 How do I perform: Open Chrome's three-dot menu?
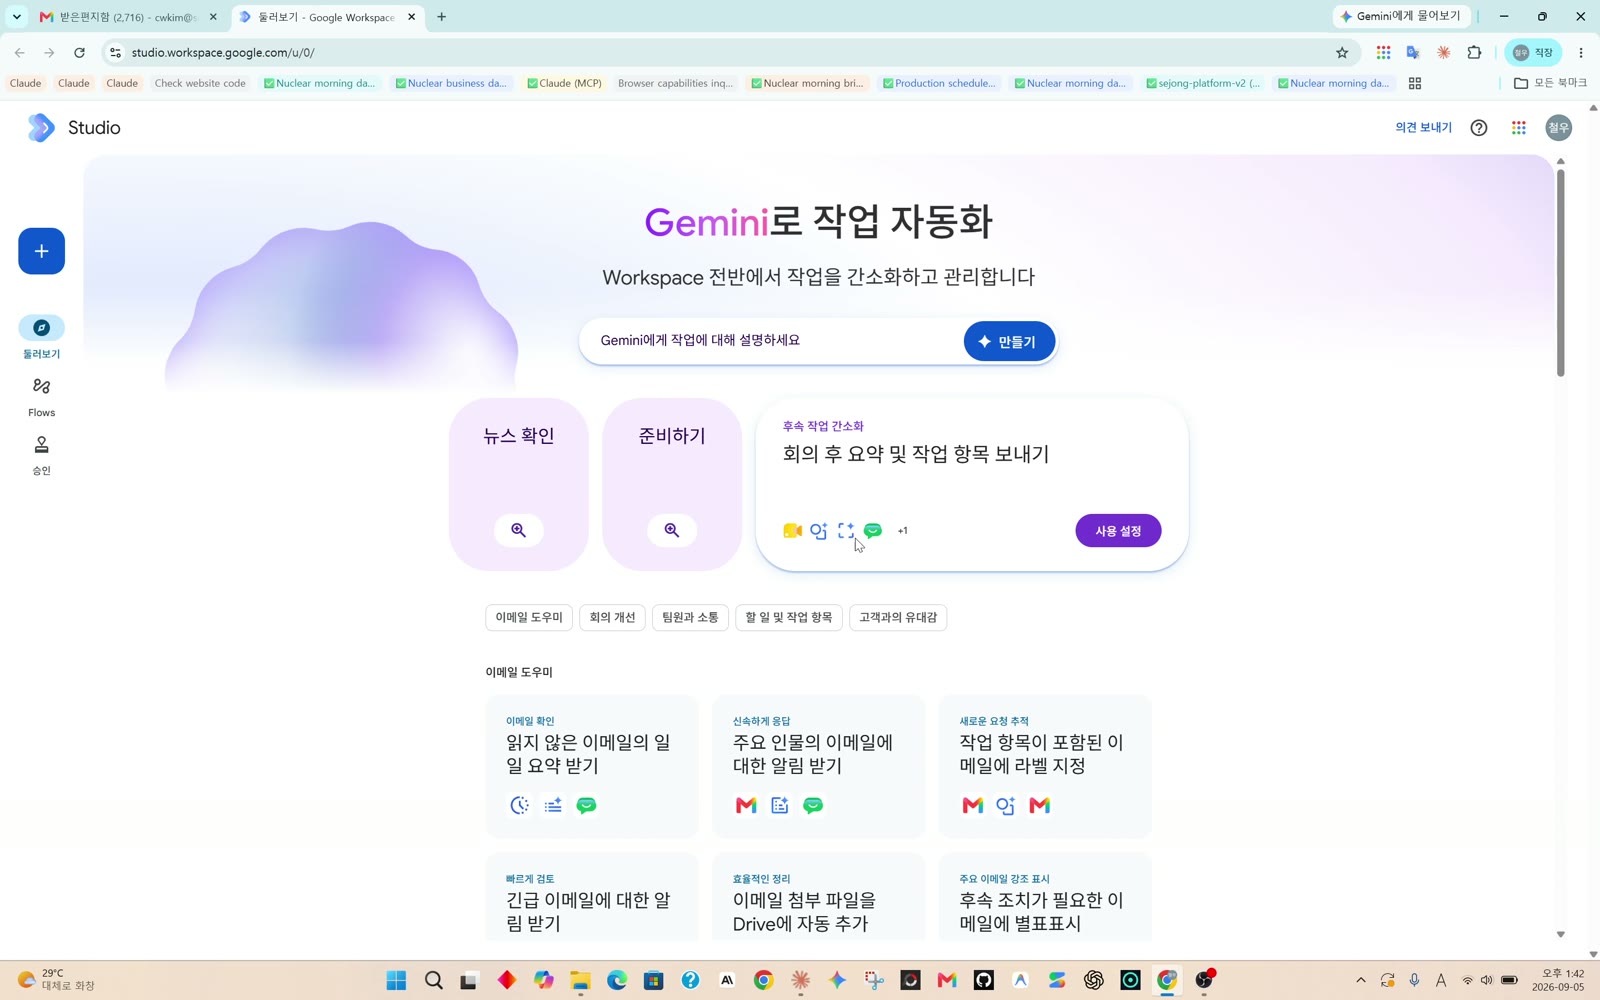click(x=1581, y=53)
